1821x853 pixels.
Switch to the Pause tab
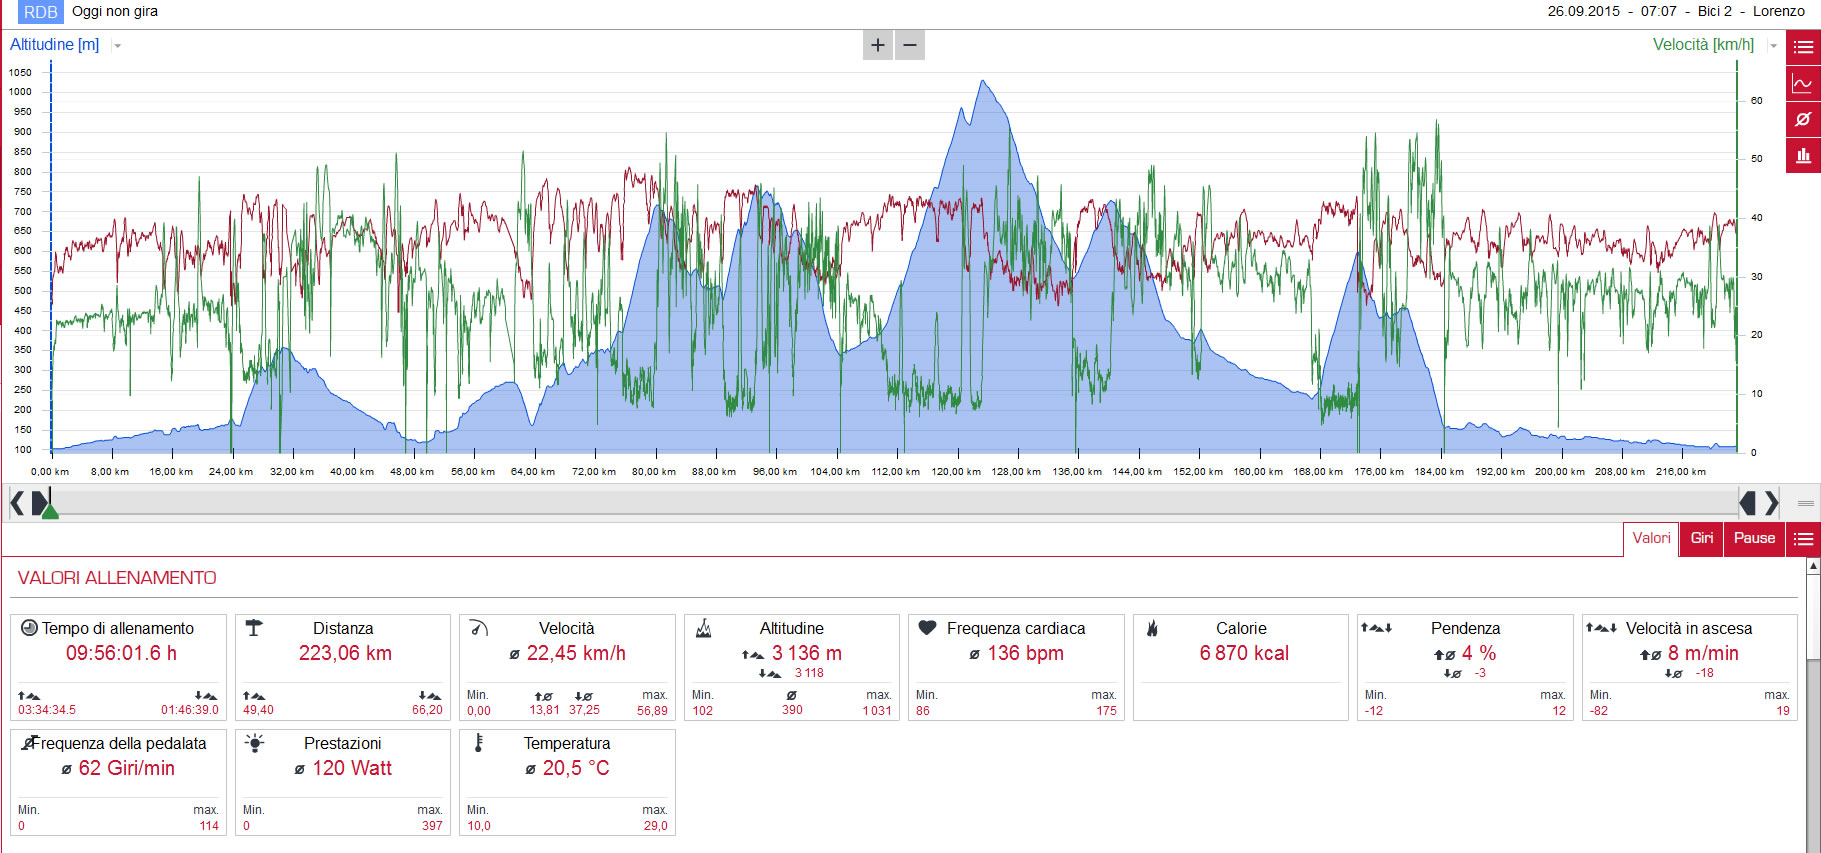(1754, 538)
